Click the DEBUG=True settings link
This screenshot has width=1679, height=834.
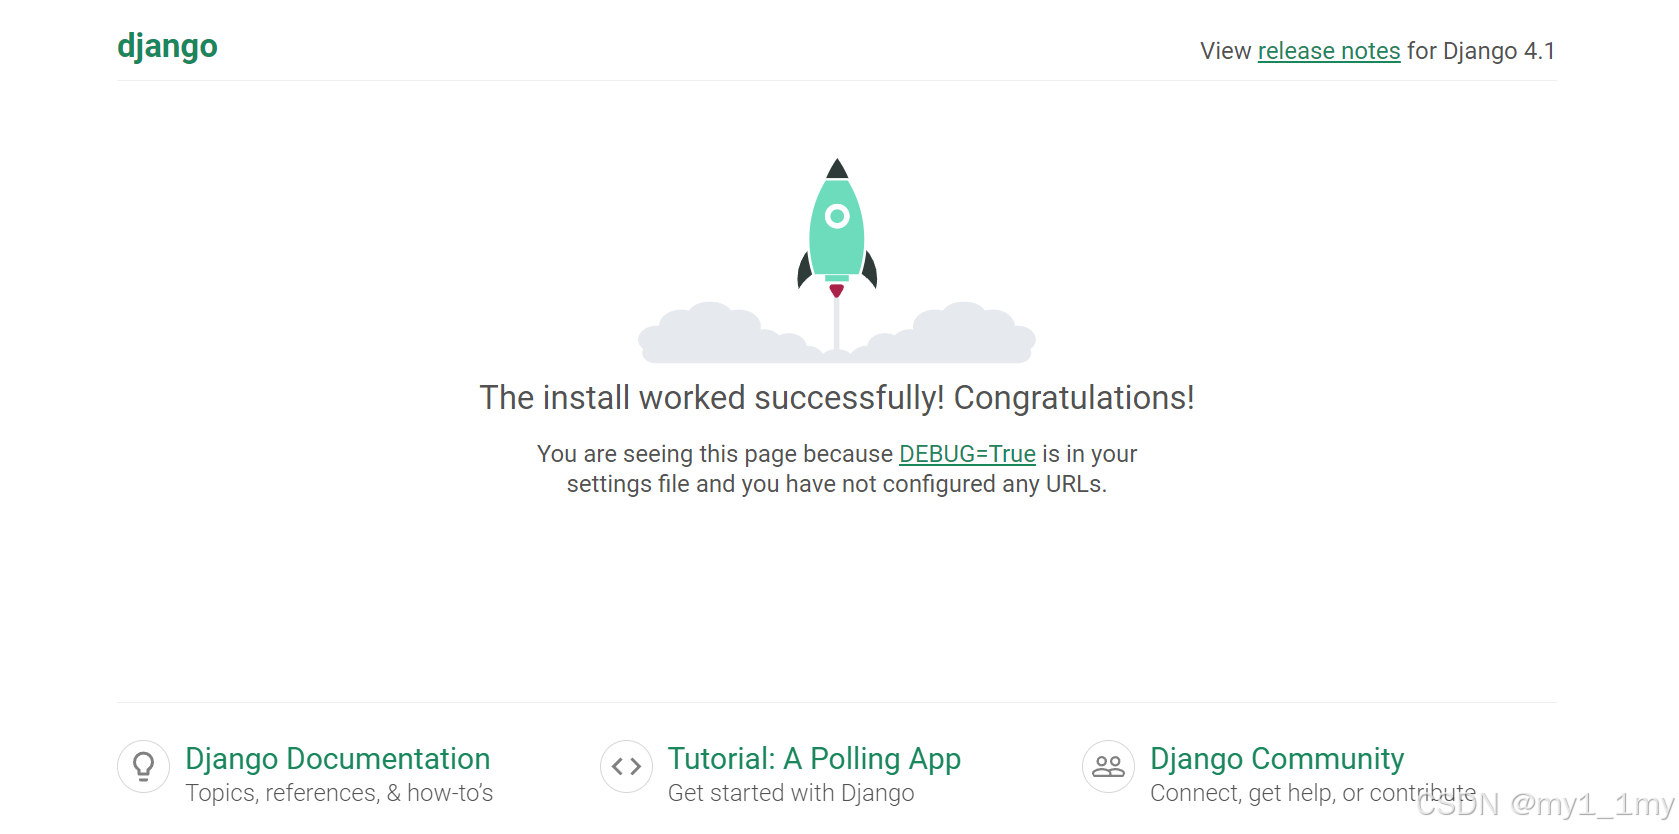pos(966,454)
